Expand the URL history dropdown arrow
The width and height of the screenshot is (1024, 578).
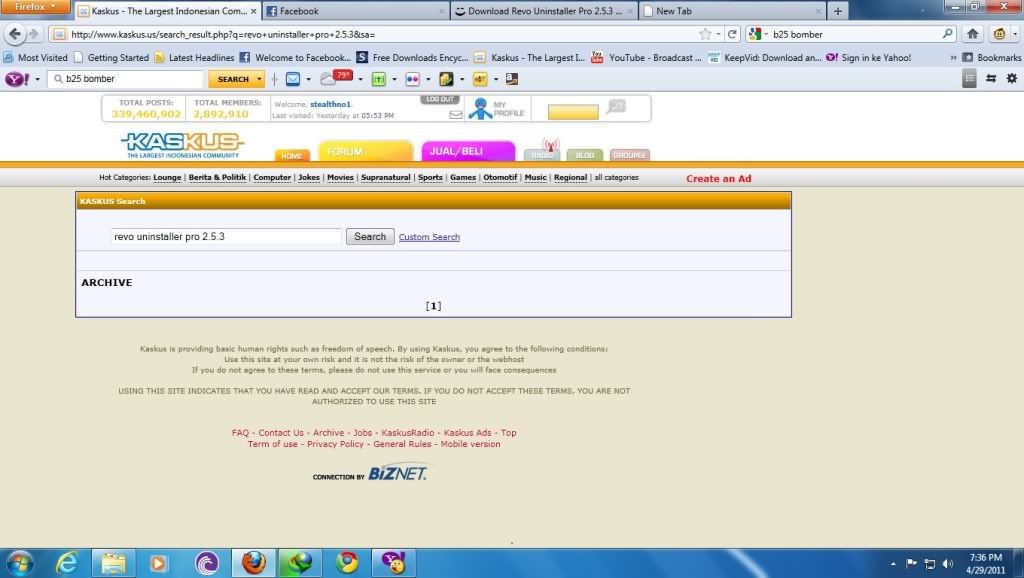pyautogui.click(x=718, y=34)
